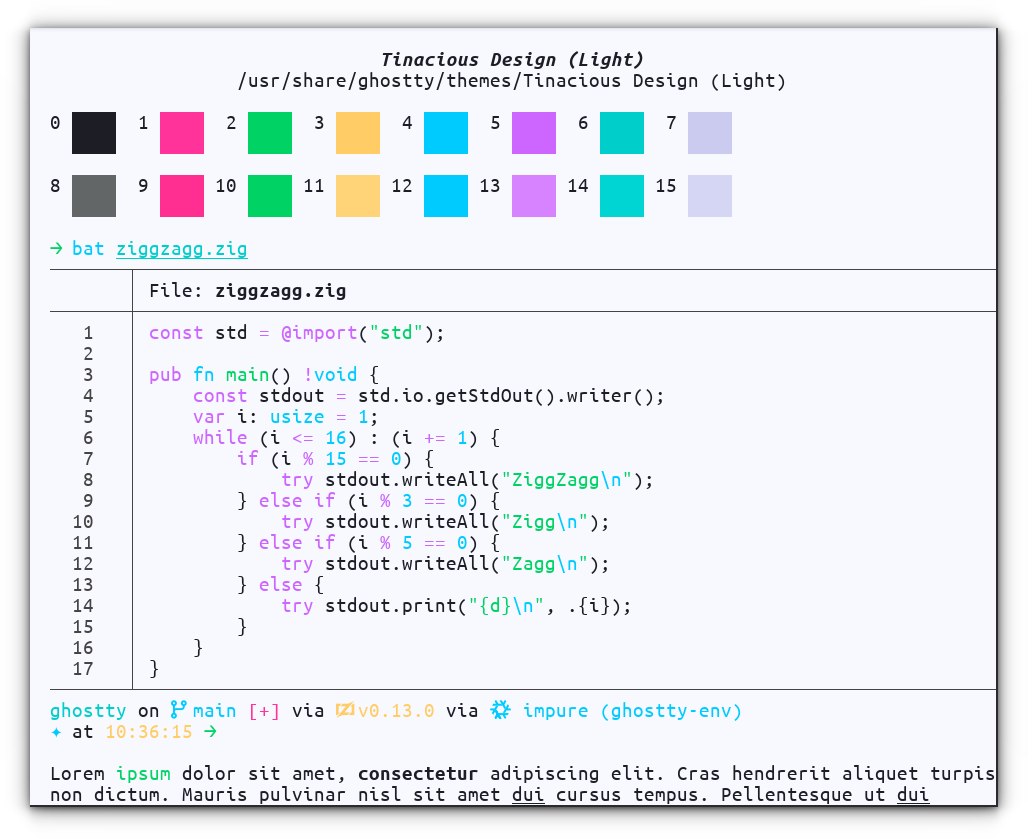Select color swatch 5, the purple square
Image resolution: width=1028 pixels, height=839 pixels.
[x=533, y=133]
